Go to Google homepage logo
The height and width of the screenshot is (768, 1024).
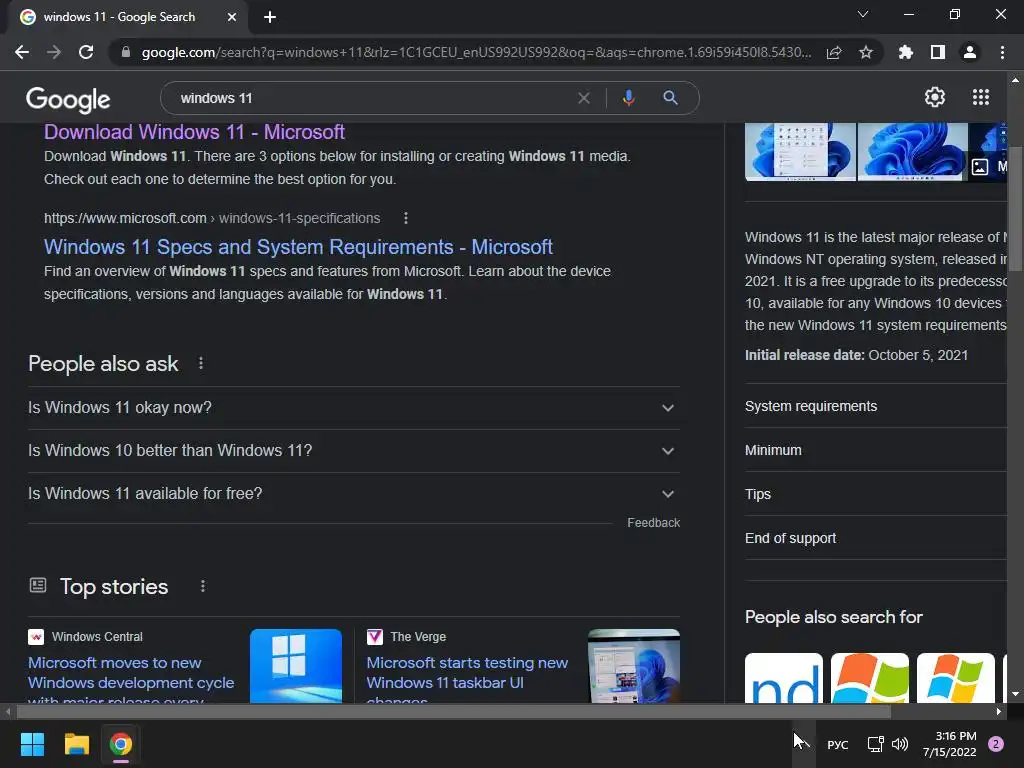point(68,99)
